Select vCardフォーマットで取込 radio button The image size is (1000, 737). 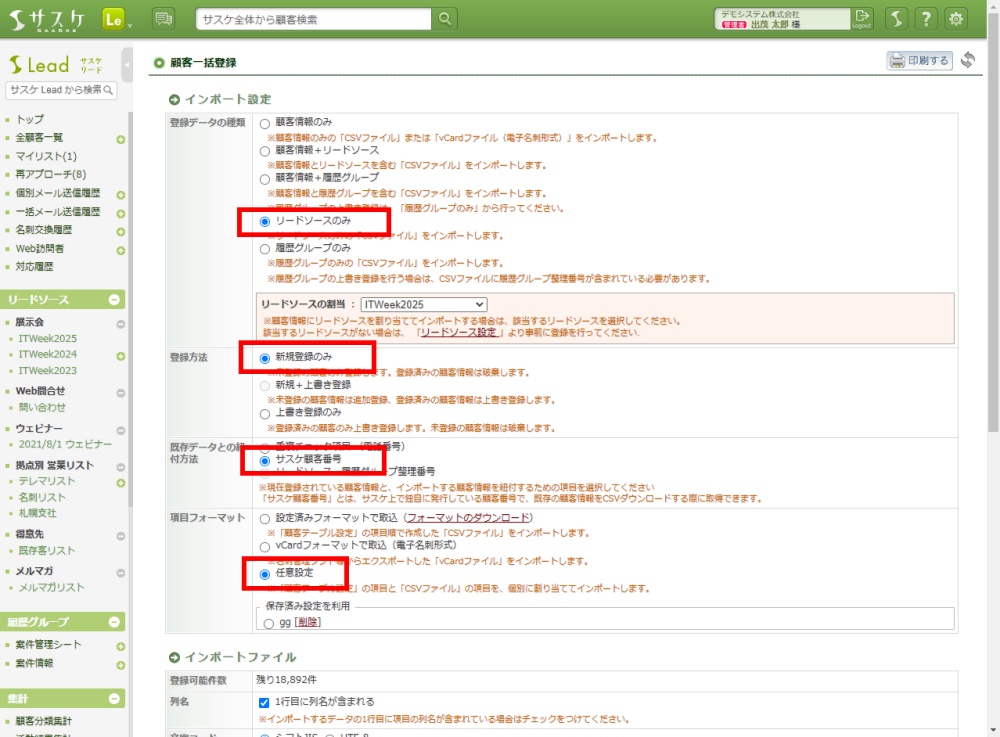(265, 546)
